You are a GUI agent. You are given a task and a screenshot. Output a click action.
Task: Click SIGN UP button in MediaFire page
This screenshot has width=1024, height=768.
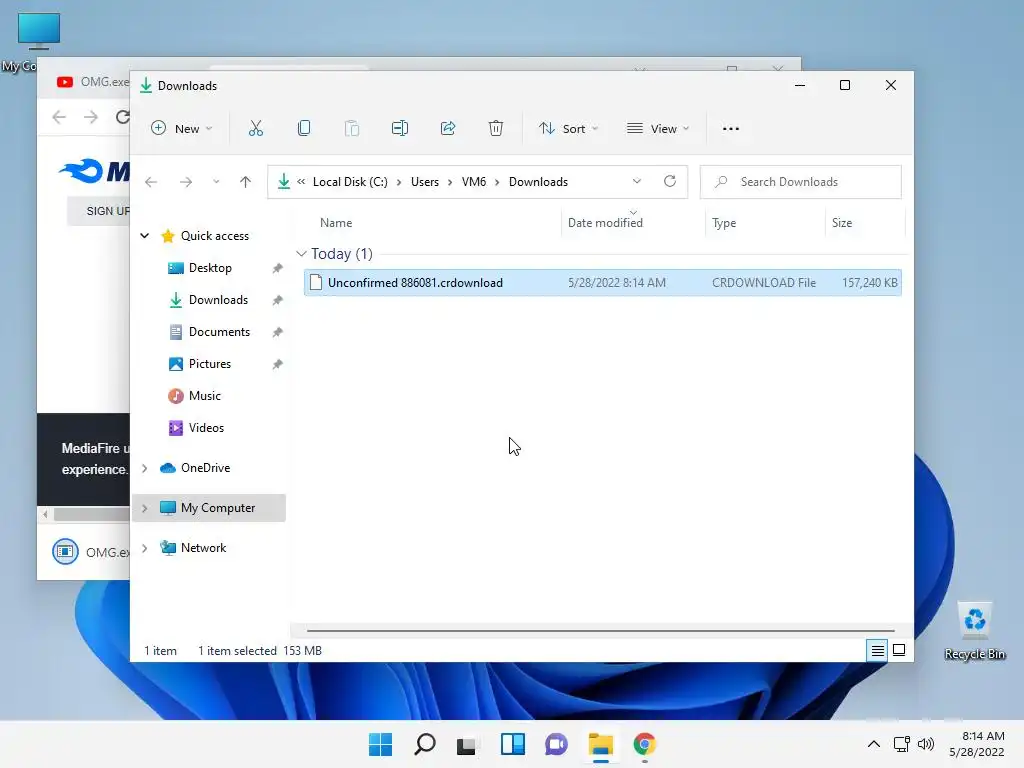click(x=99, y=211)
